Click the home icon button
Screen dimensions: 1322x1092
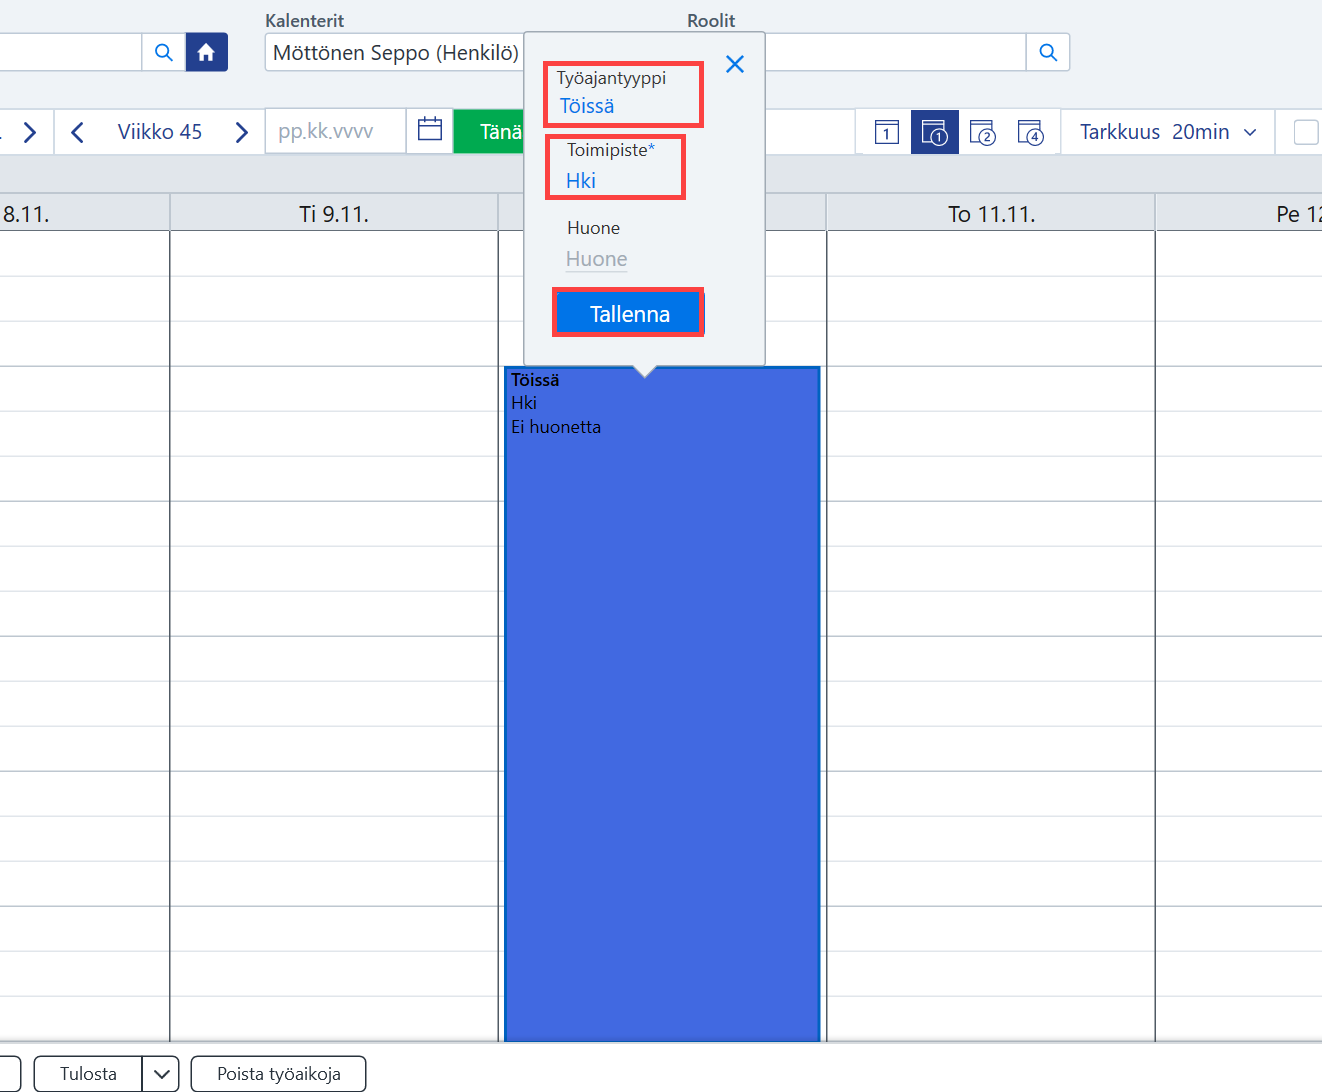206,52
